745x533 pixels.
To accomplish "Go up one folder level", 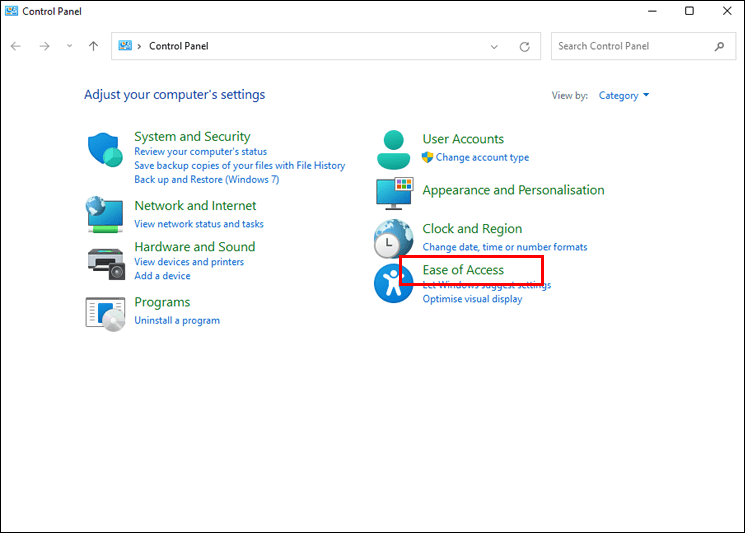I will (x=93, y=46).
